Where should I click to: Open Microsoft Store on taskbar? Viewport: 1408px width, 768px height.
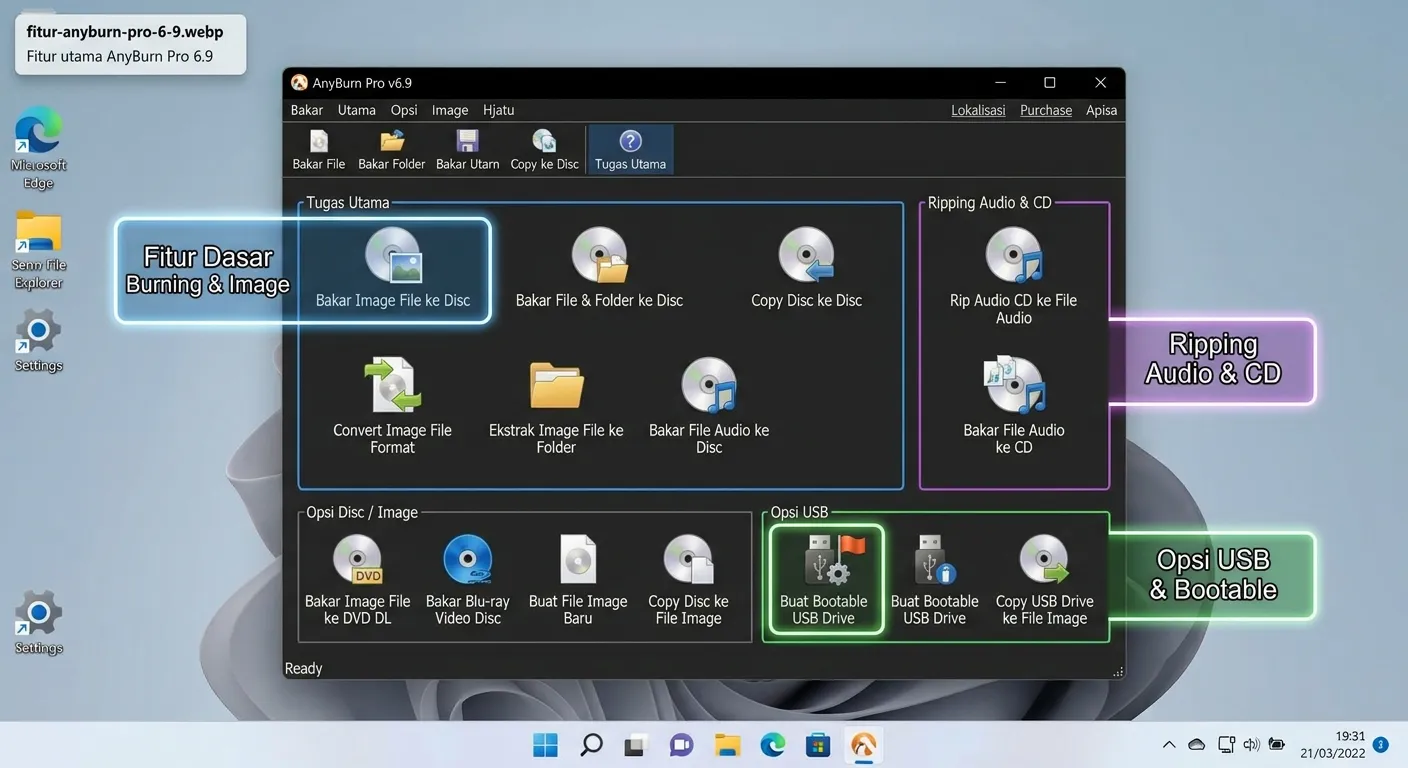[x=818, y=745]
